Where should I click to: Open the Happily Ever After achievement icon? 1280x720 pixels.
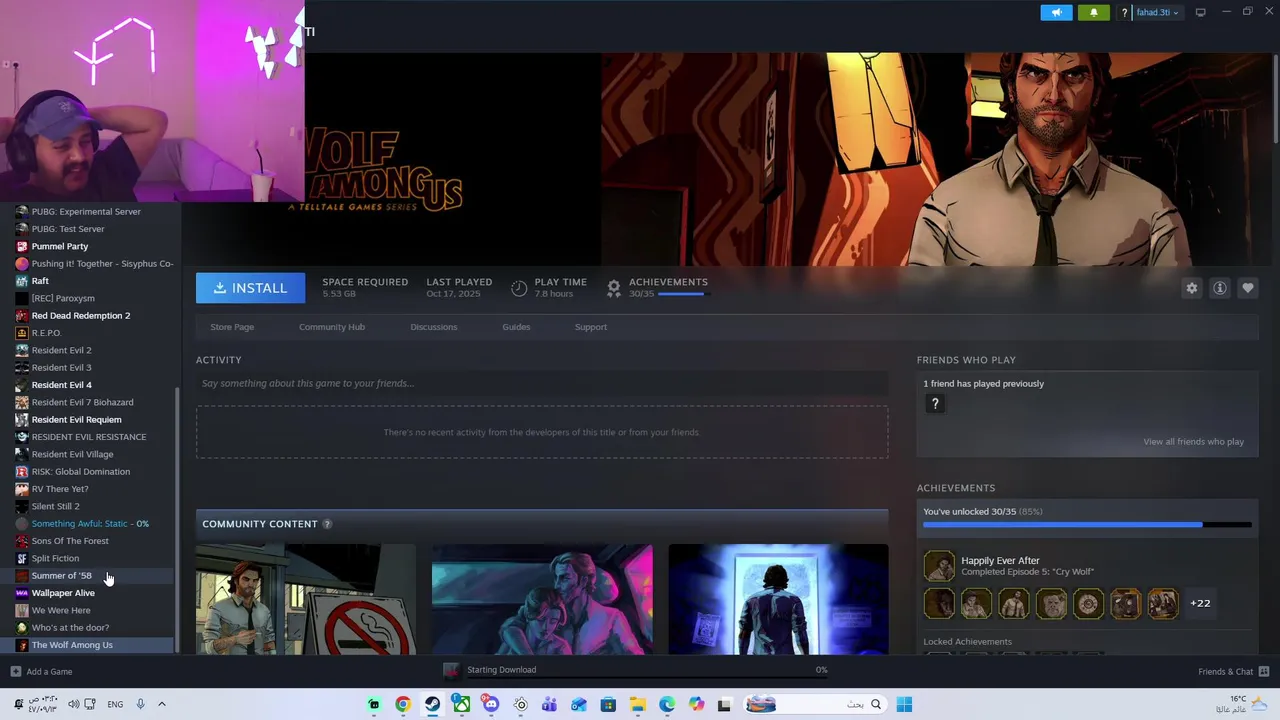pos(939,566)
